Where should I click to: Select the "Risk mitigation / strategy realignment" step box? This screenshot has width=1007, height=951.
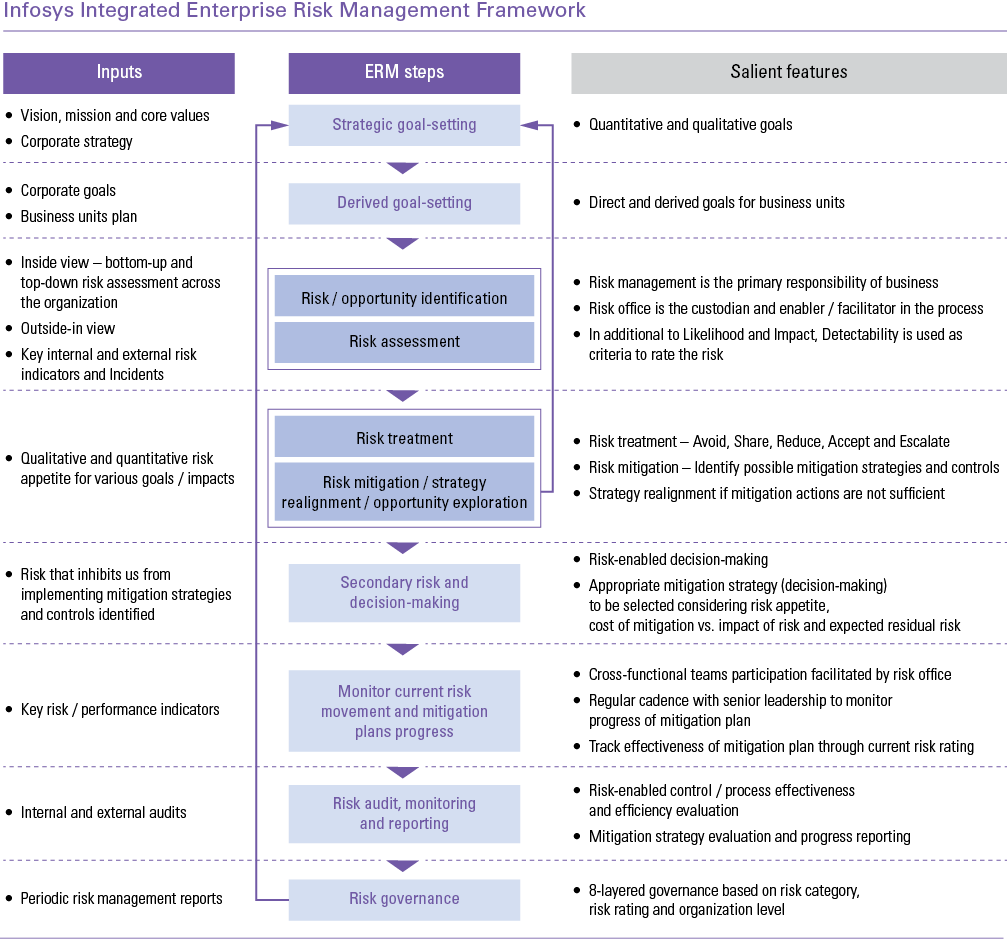(x=404, y=492)
